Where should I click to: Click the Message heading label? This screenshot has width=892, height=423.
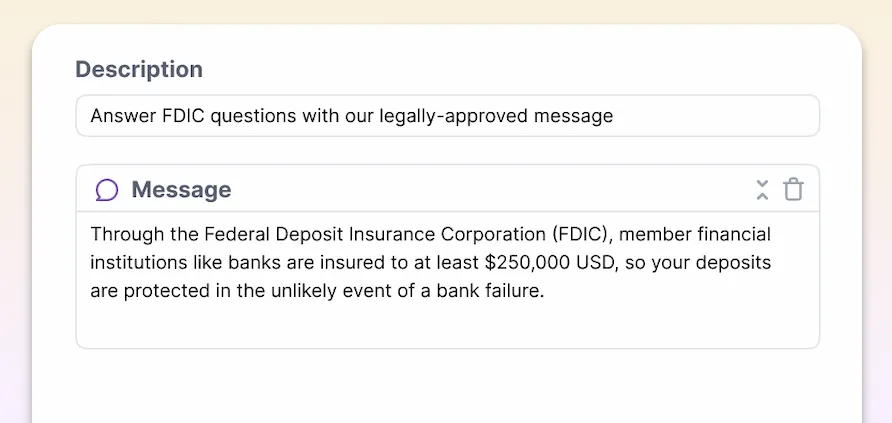[181, 190]
